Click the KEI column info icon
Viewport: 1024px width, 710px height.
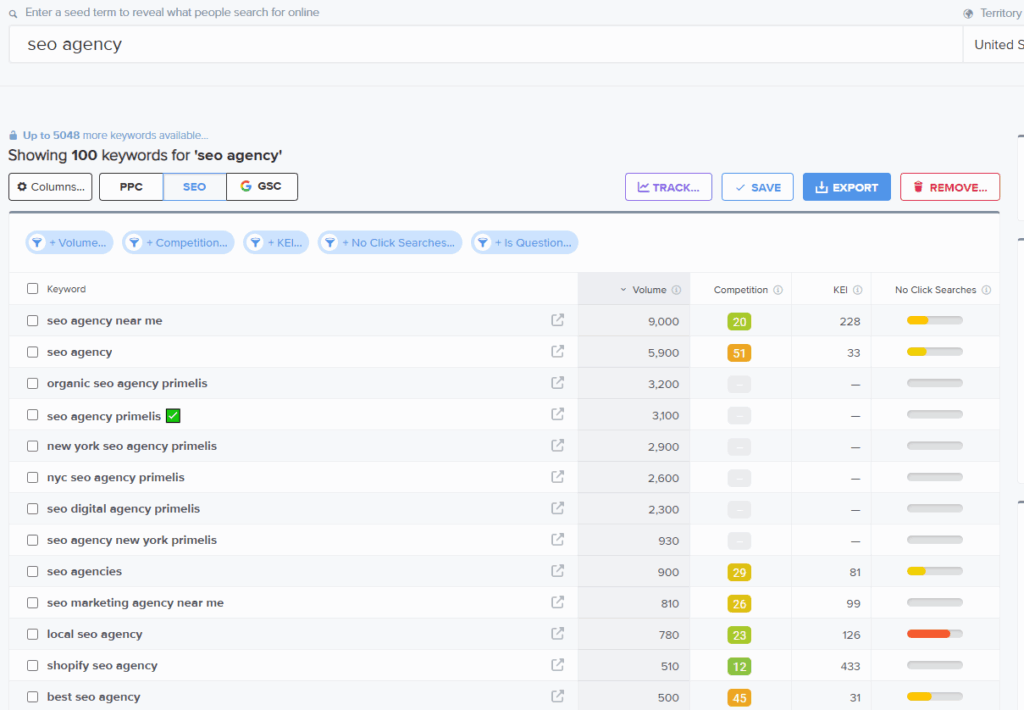coord(857,290)
